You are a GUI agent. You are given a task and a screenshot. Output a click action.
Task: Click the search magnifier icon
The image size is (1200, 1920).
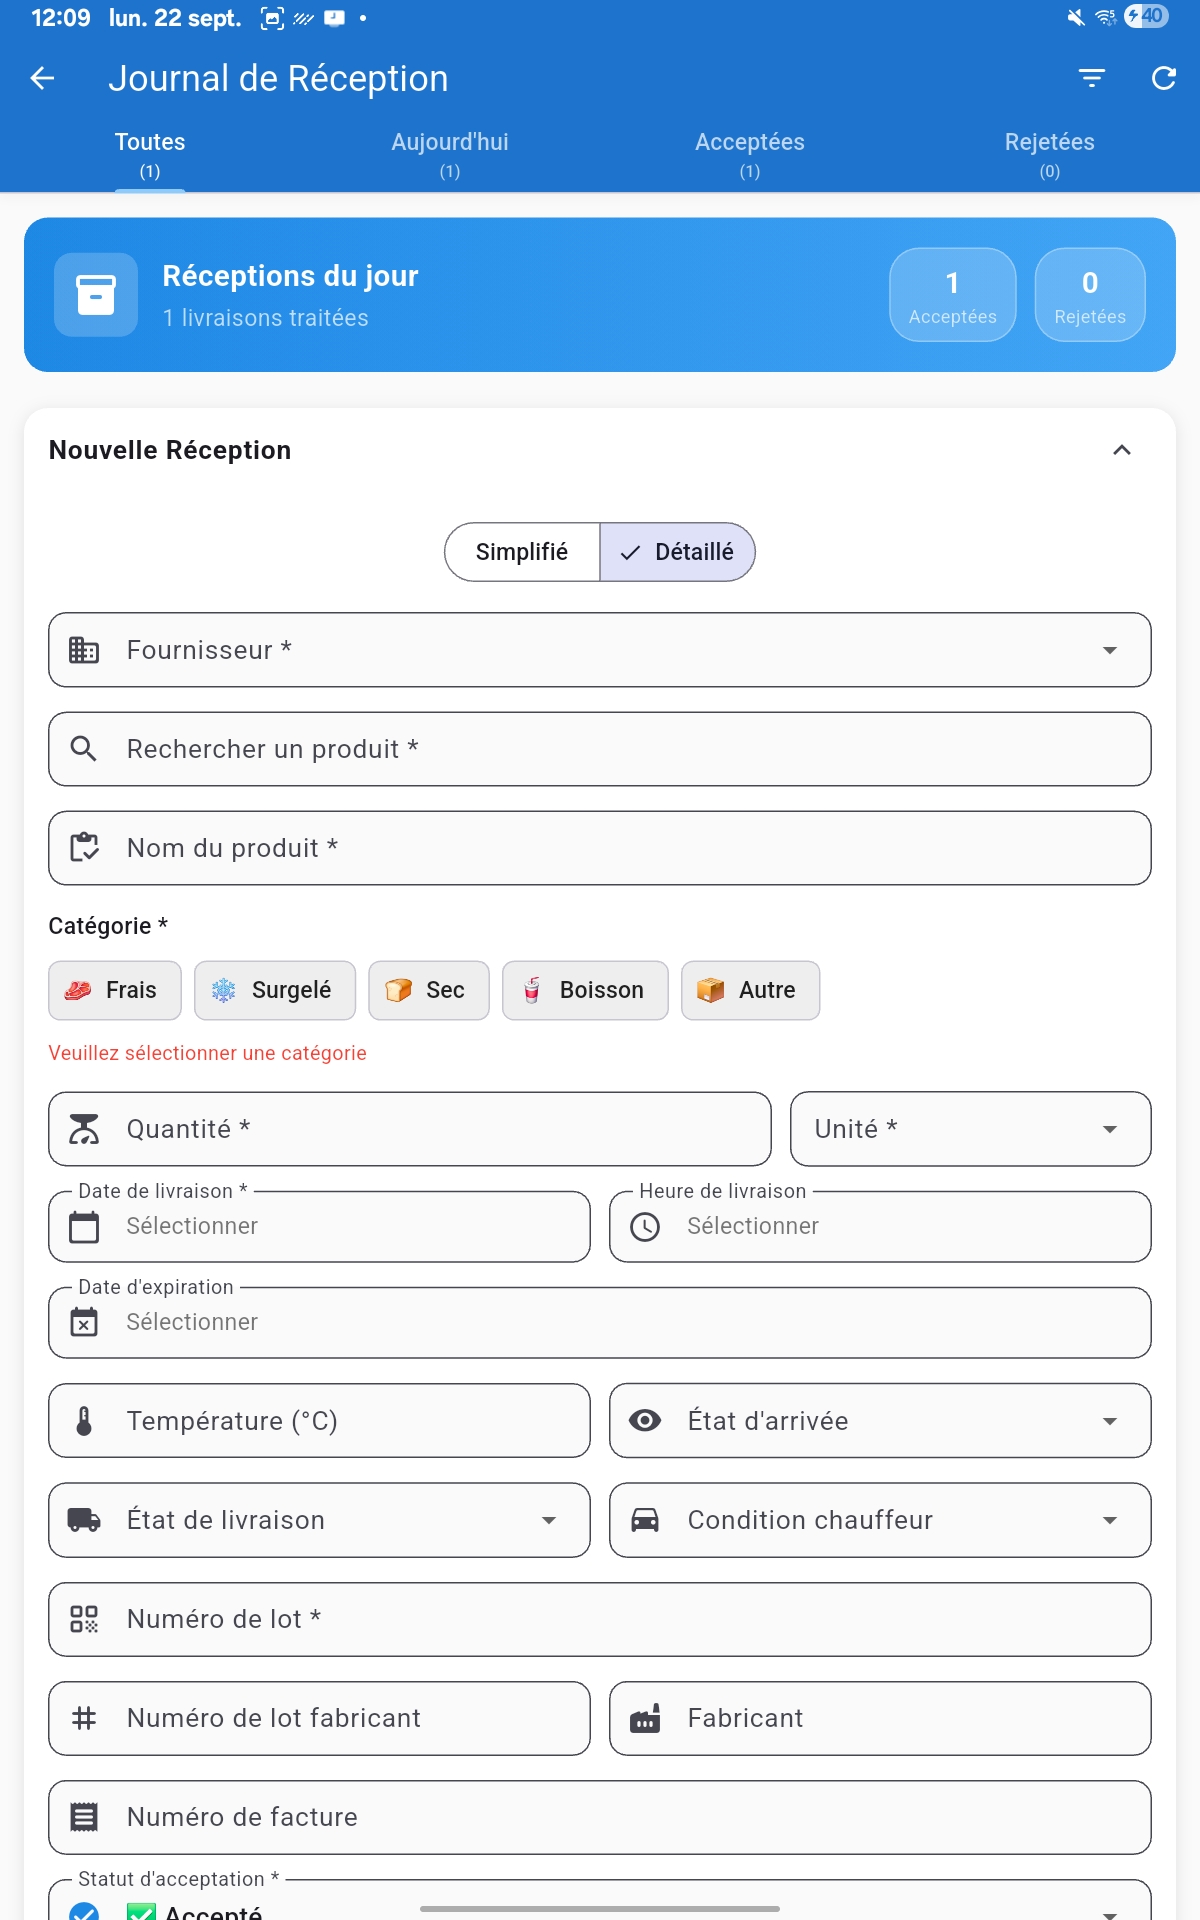tap(84, 749)
